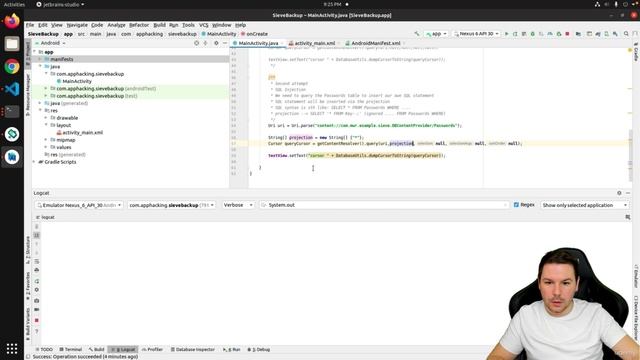Expand the manifests folder in project tree
640x360 pixels.
click(x=40, y=59)
